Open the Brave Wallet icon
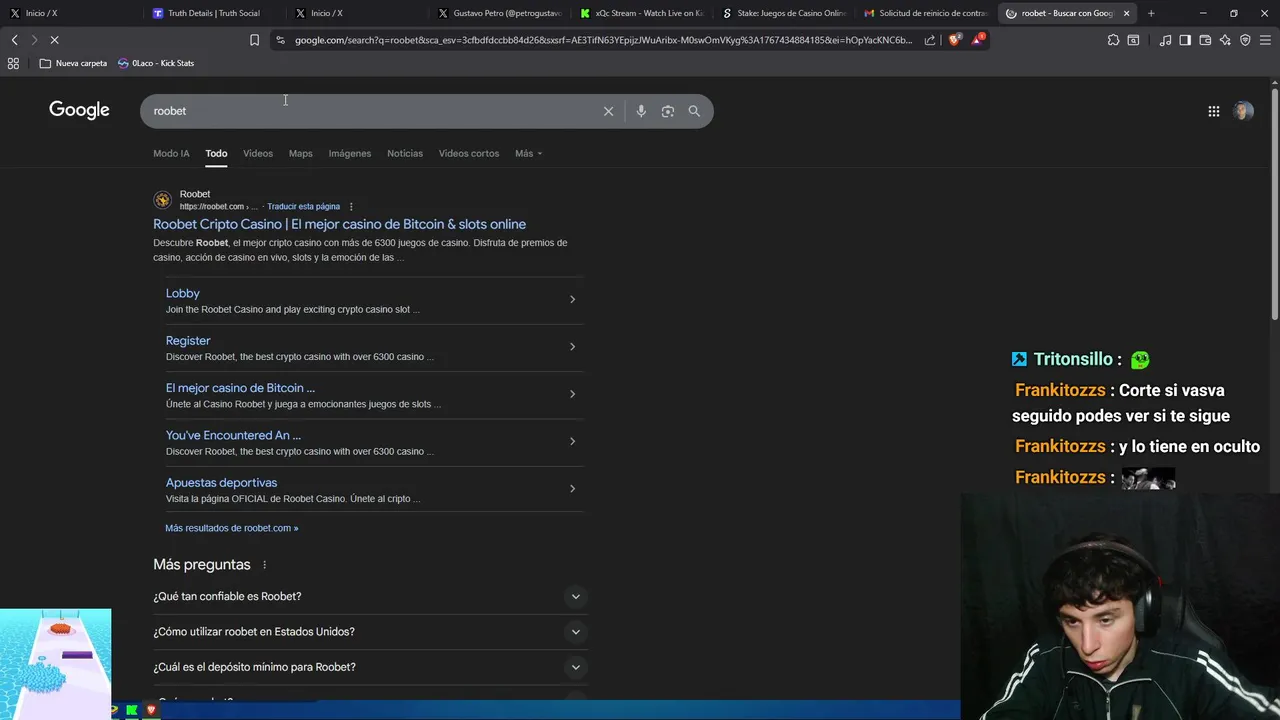The image size is (1280, 720). 1205,40
